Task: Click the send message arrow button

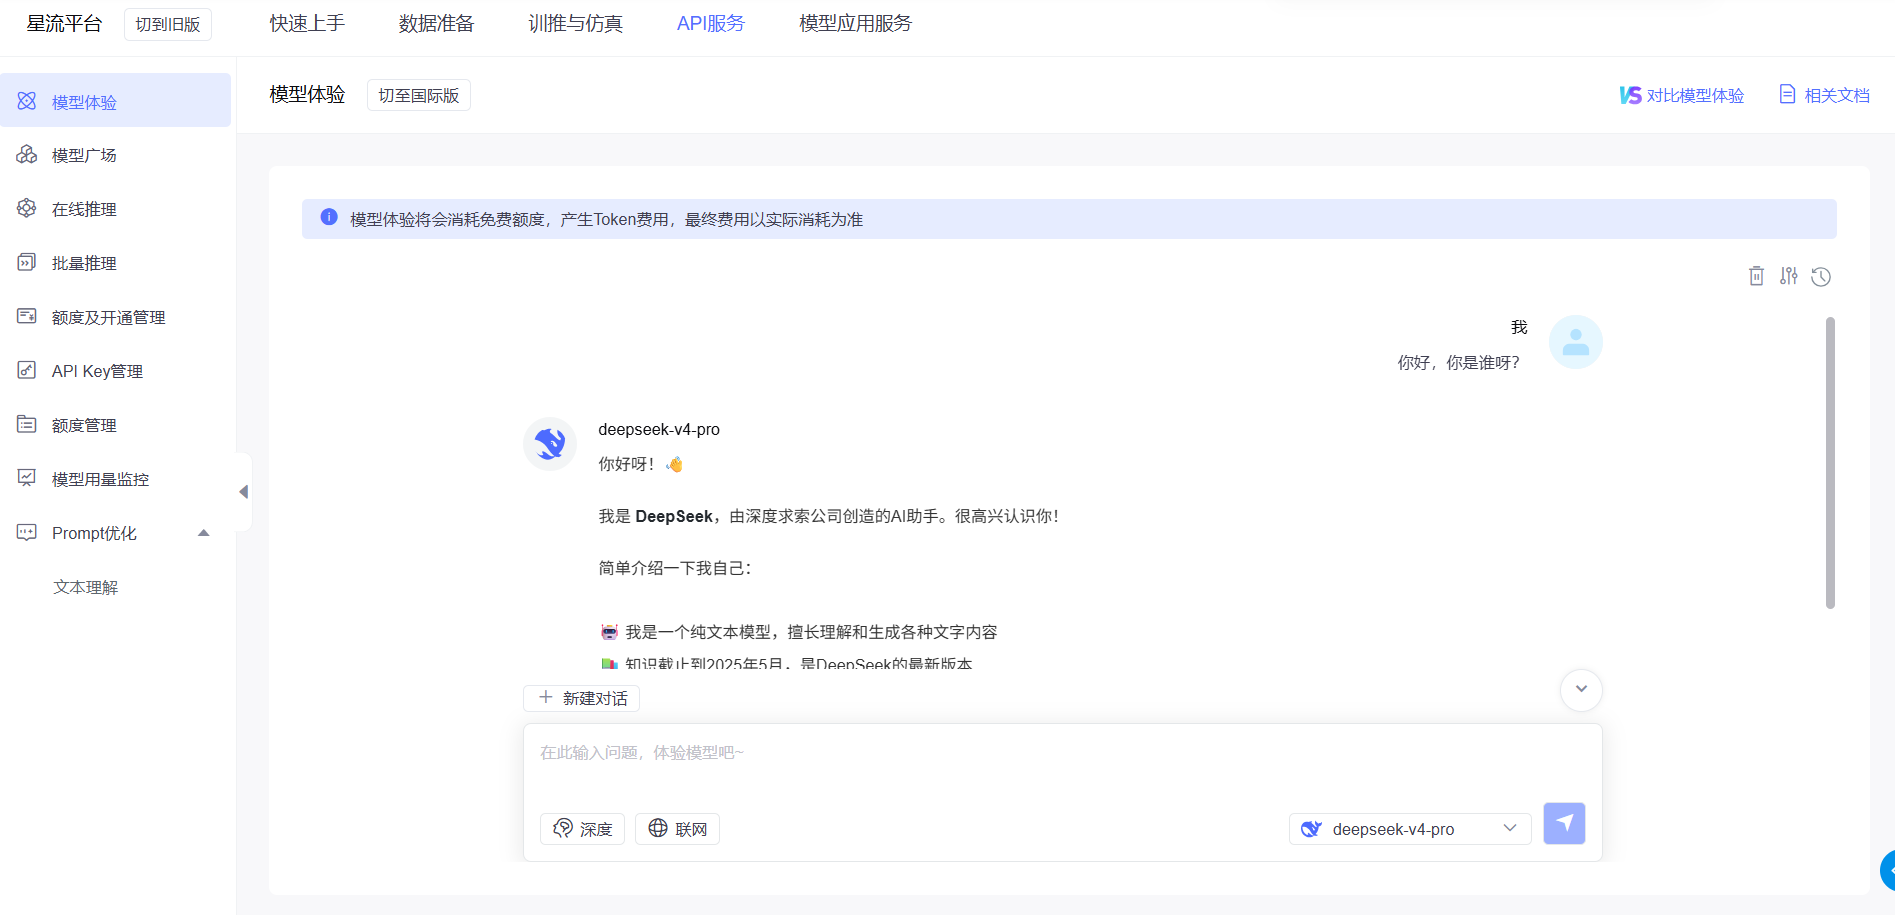Action: [1564, 824]
